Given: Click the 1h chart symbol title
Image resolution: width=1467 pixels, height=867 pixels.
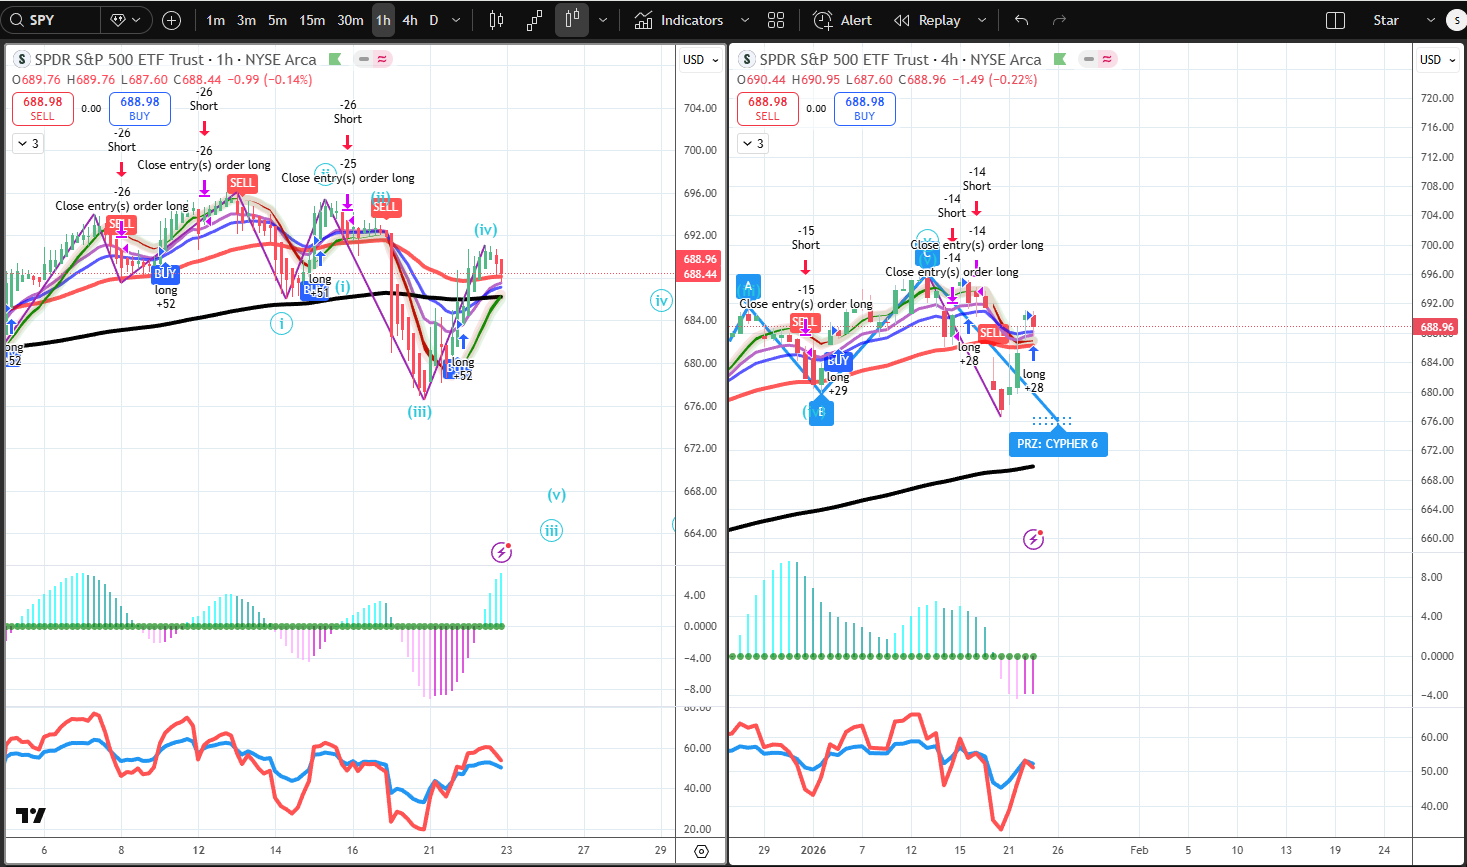Looking at the screenshot, I should 175,59.
